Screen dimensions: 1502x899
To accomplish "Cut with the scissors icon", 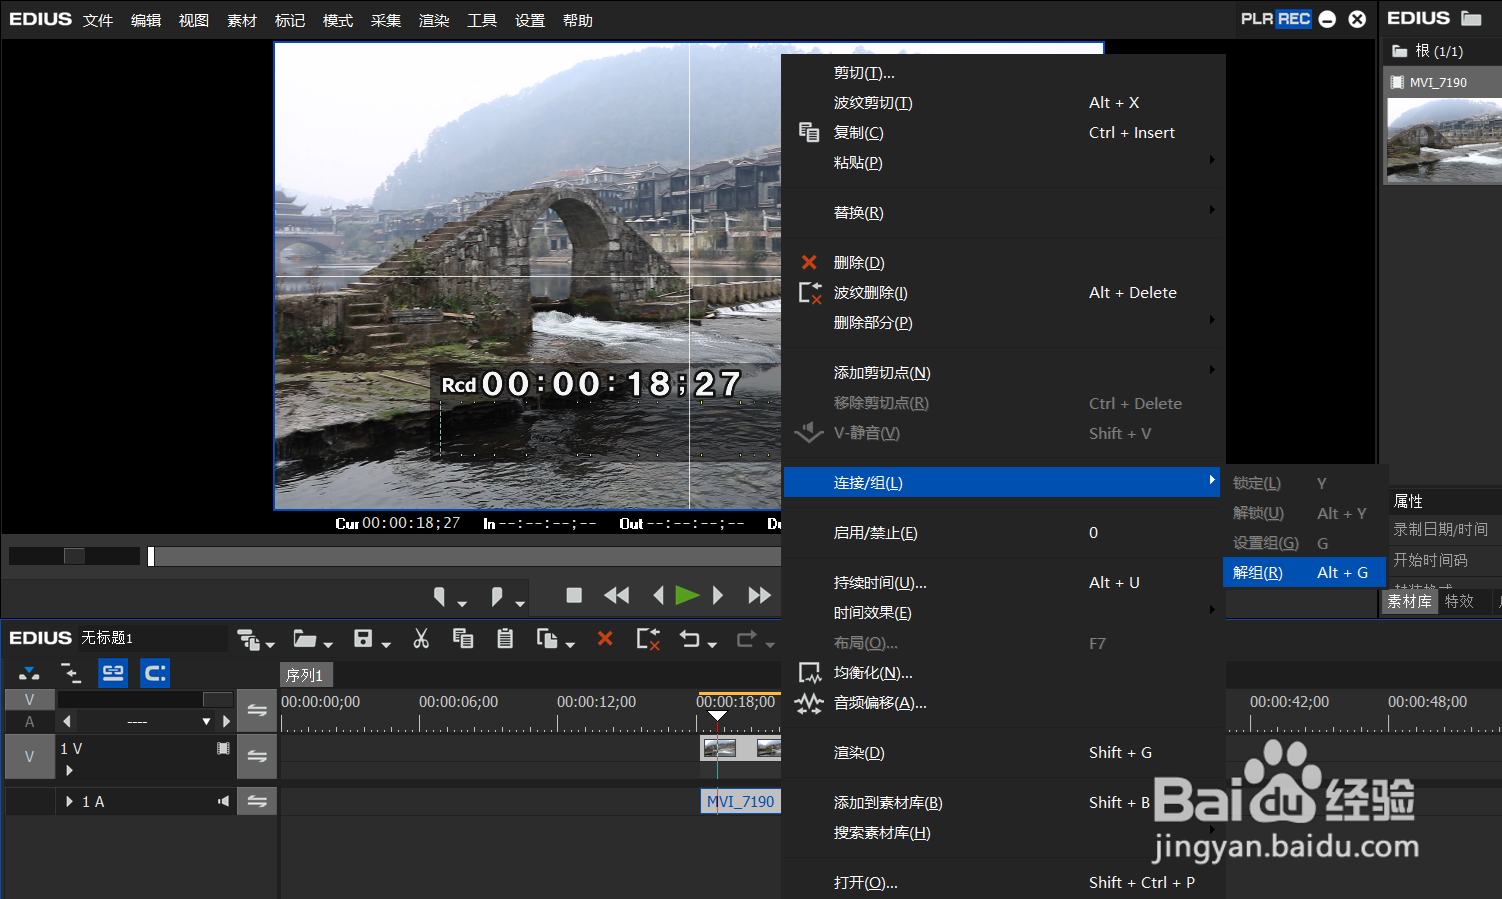I will (x=421, y=638).
